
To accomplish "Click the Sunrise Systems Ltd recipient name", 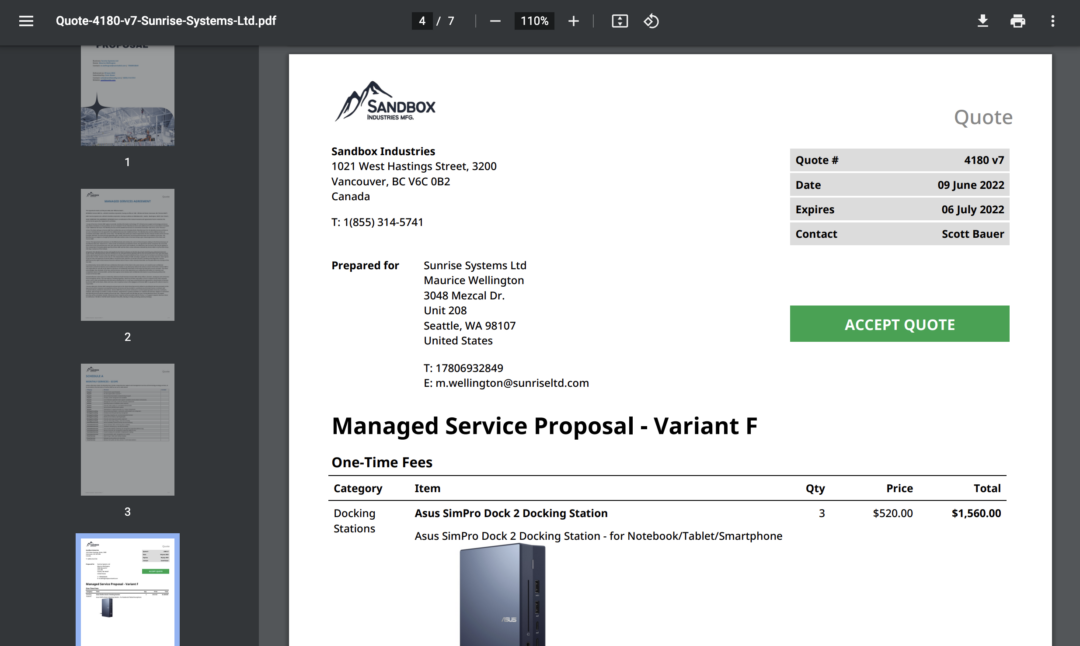I will [x=475, y=265].
